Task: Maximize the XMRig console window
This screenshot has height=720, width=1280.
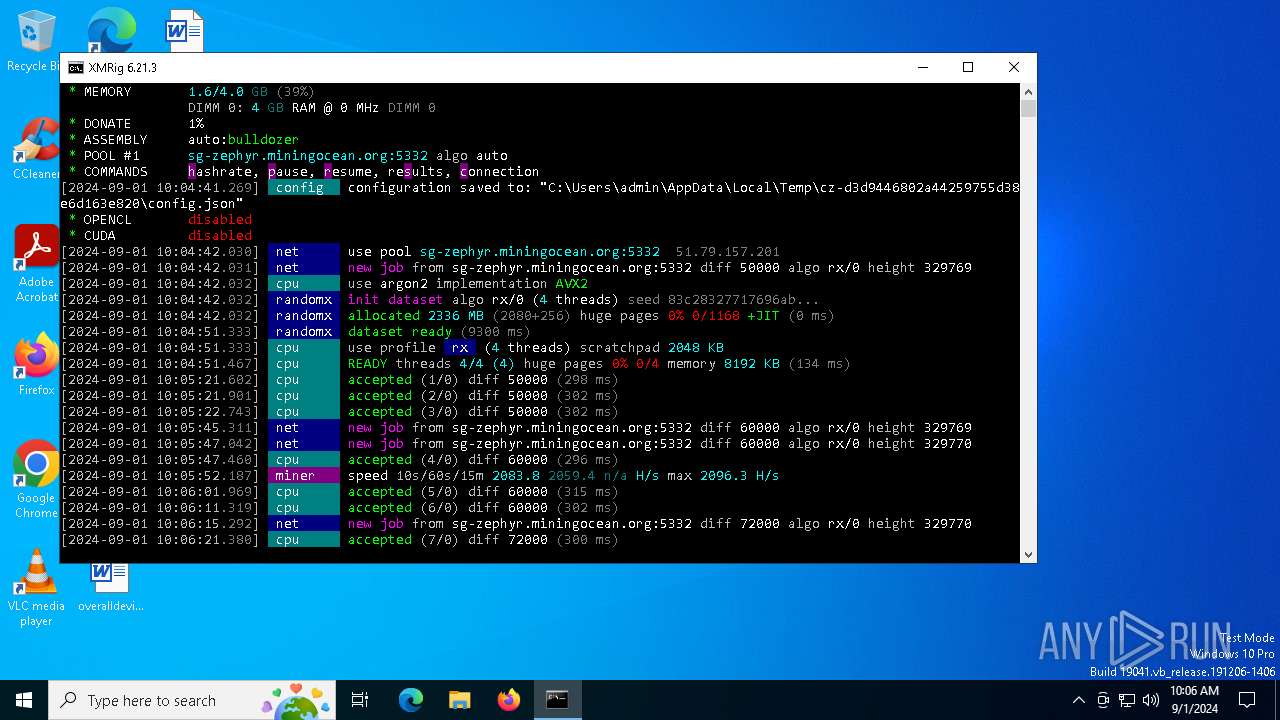Action: (x=967, y=68)
